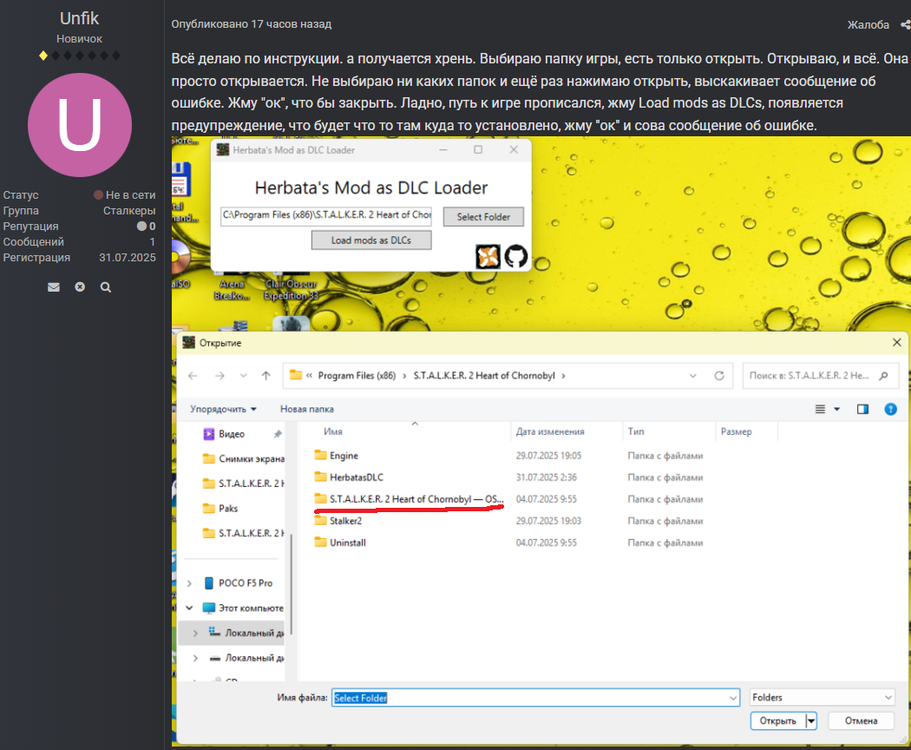Click the Жалоба report link
Screen dimensions: 911x750
tap(868, 24)
